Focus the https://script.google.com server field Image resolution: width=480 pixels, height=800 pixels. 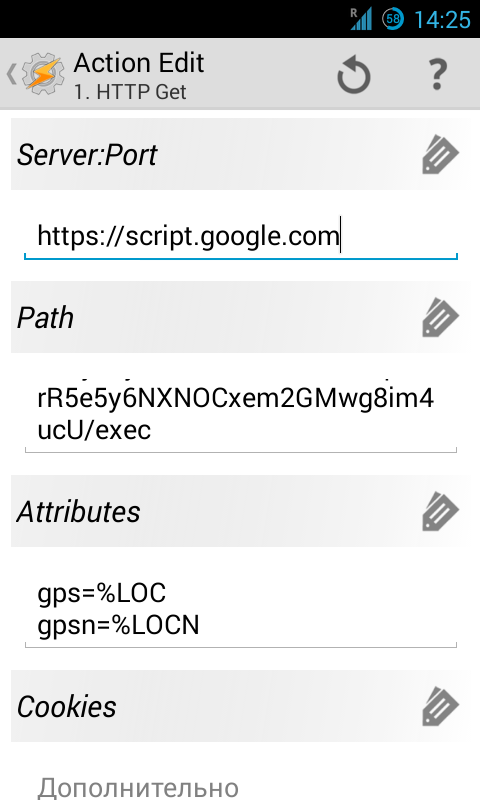(241, 236)
